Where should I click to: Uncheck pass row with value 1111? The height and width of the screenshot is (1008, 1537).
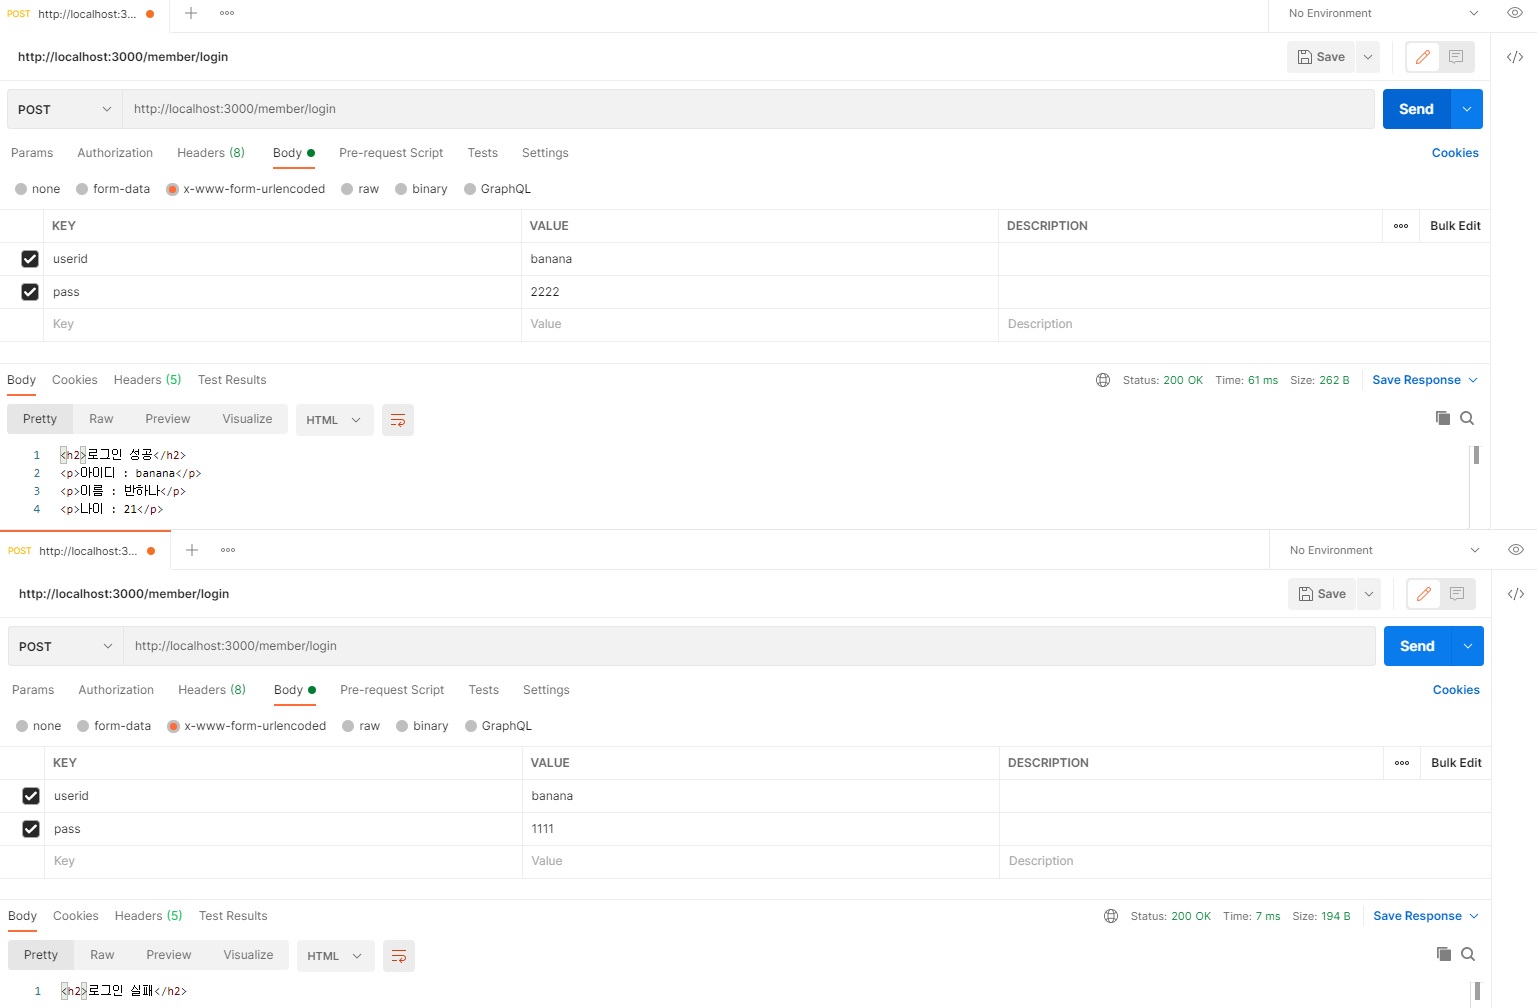31,829
